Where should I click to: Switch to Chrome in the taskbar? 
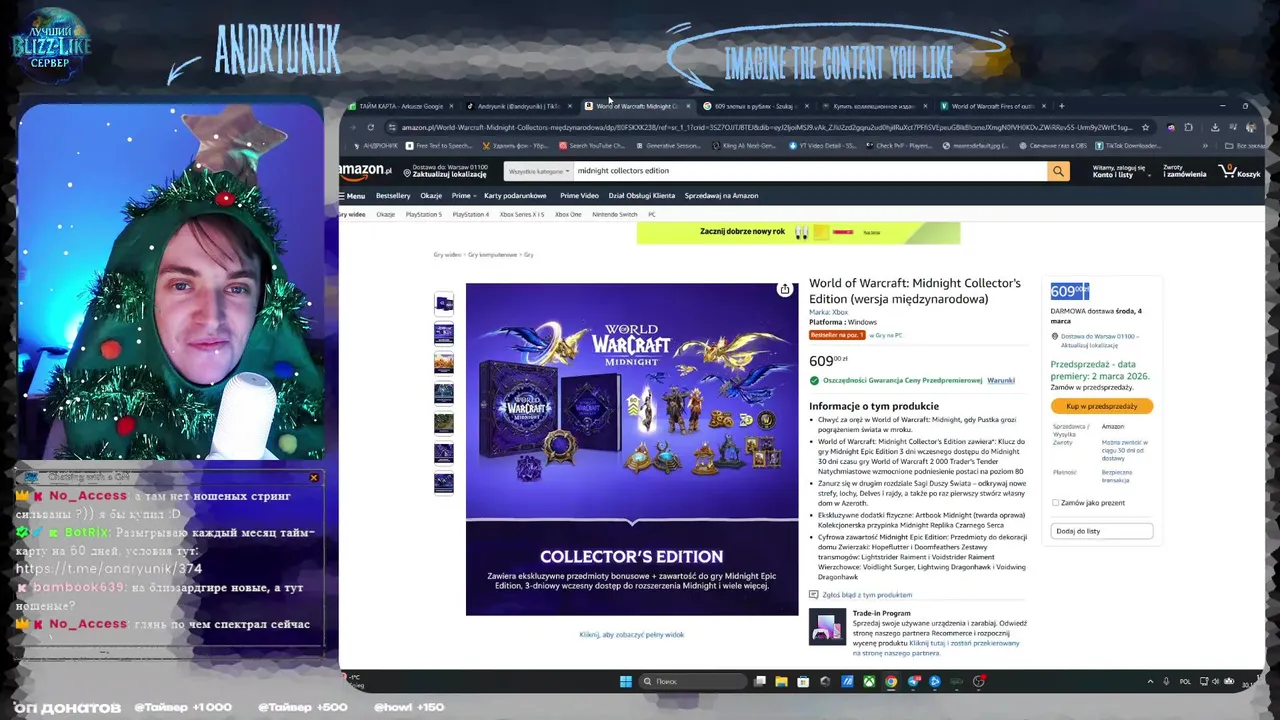tap(891, 681)
